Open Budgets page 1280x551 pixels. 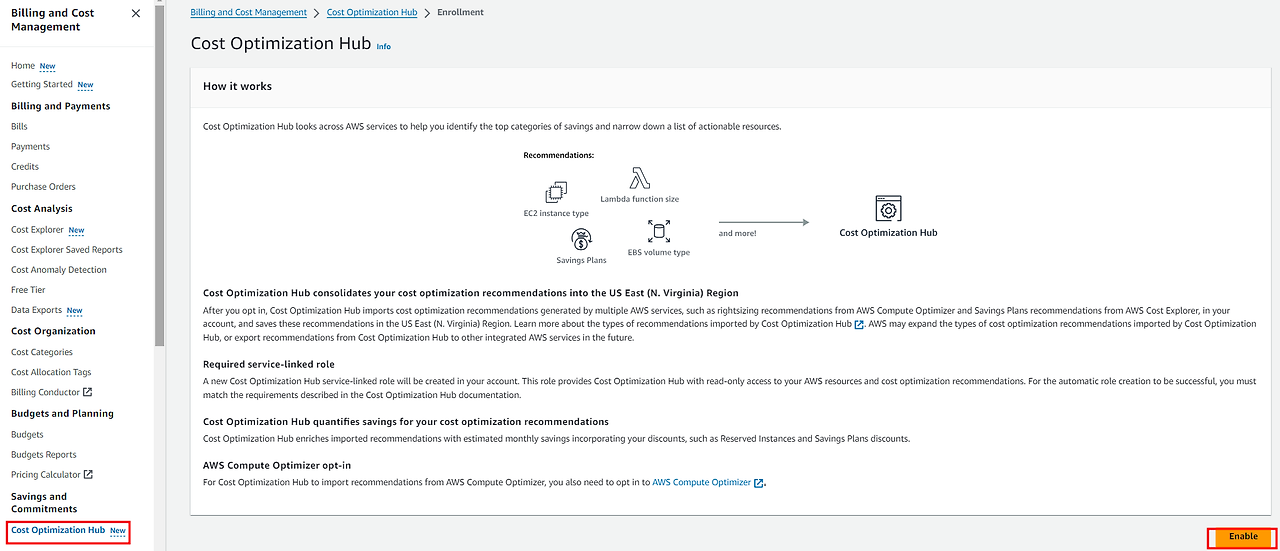click(27, 435)
